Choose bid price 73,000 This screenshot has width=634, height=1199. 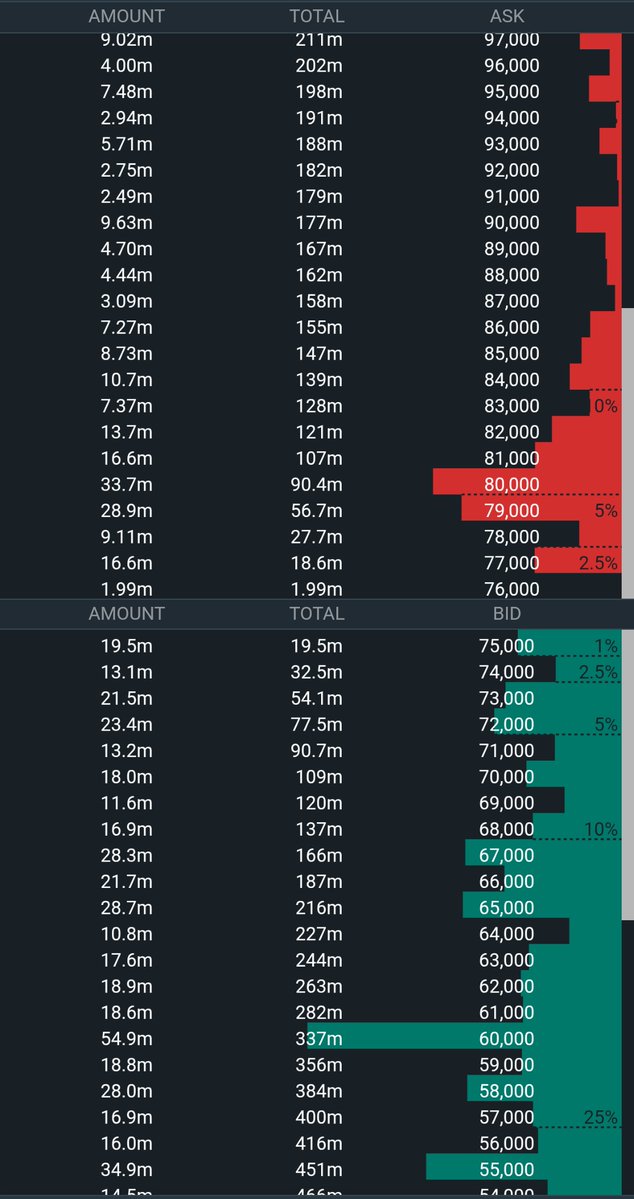pyautogui.click(x=506, y=698)
